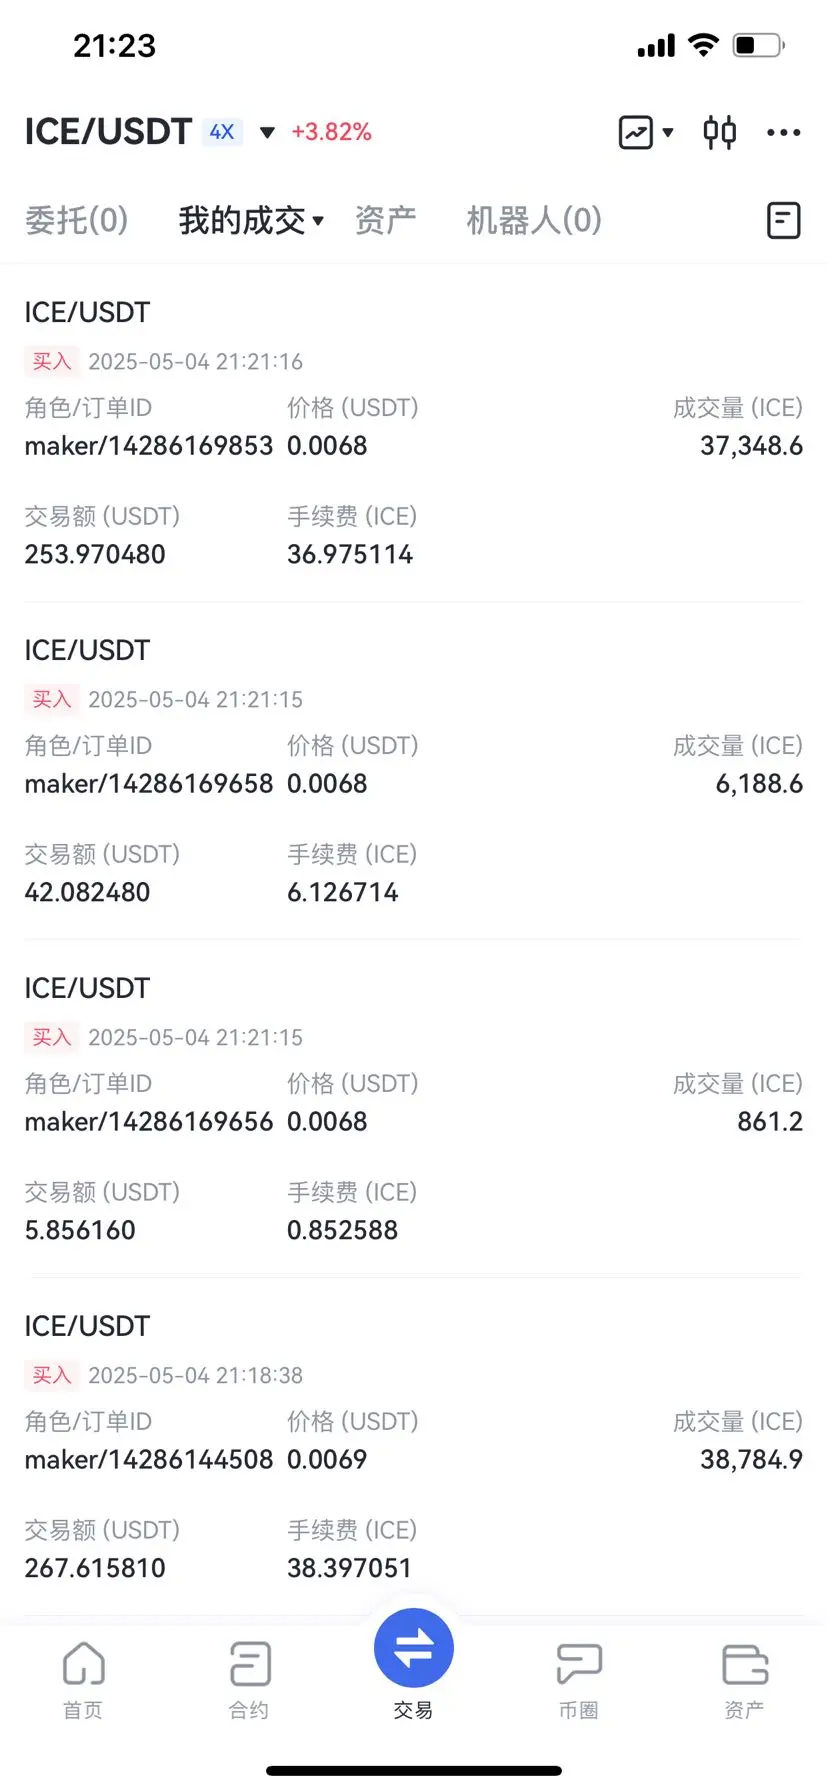Tap the ICE/USDT pair title in header

pos(108,132)
